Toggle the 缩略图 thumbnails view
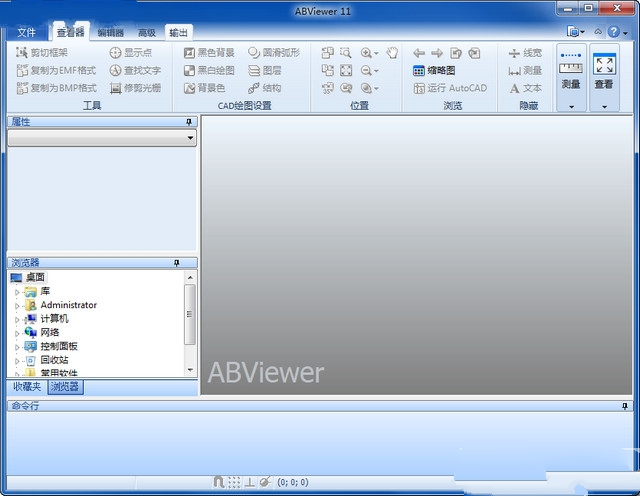 pos(434,70)
